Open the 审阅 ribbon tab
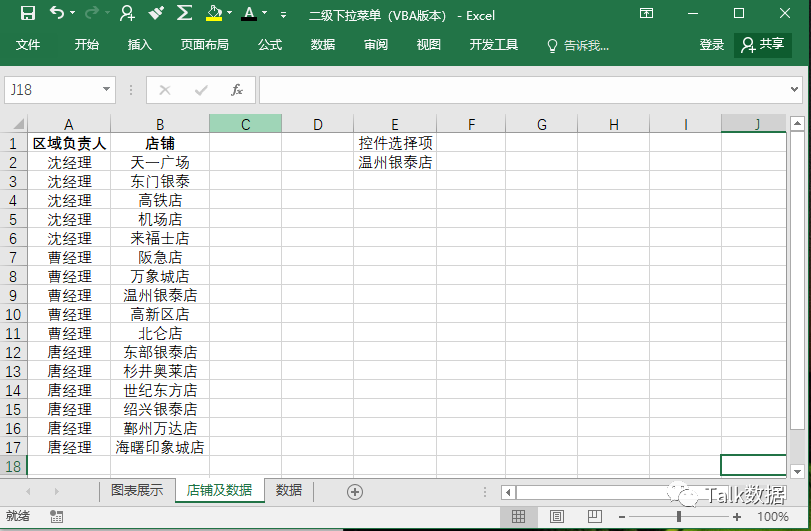The width and height of the screenshot is (811, 531). click(x=376, y=45)
